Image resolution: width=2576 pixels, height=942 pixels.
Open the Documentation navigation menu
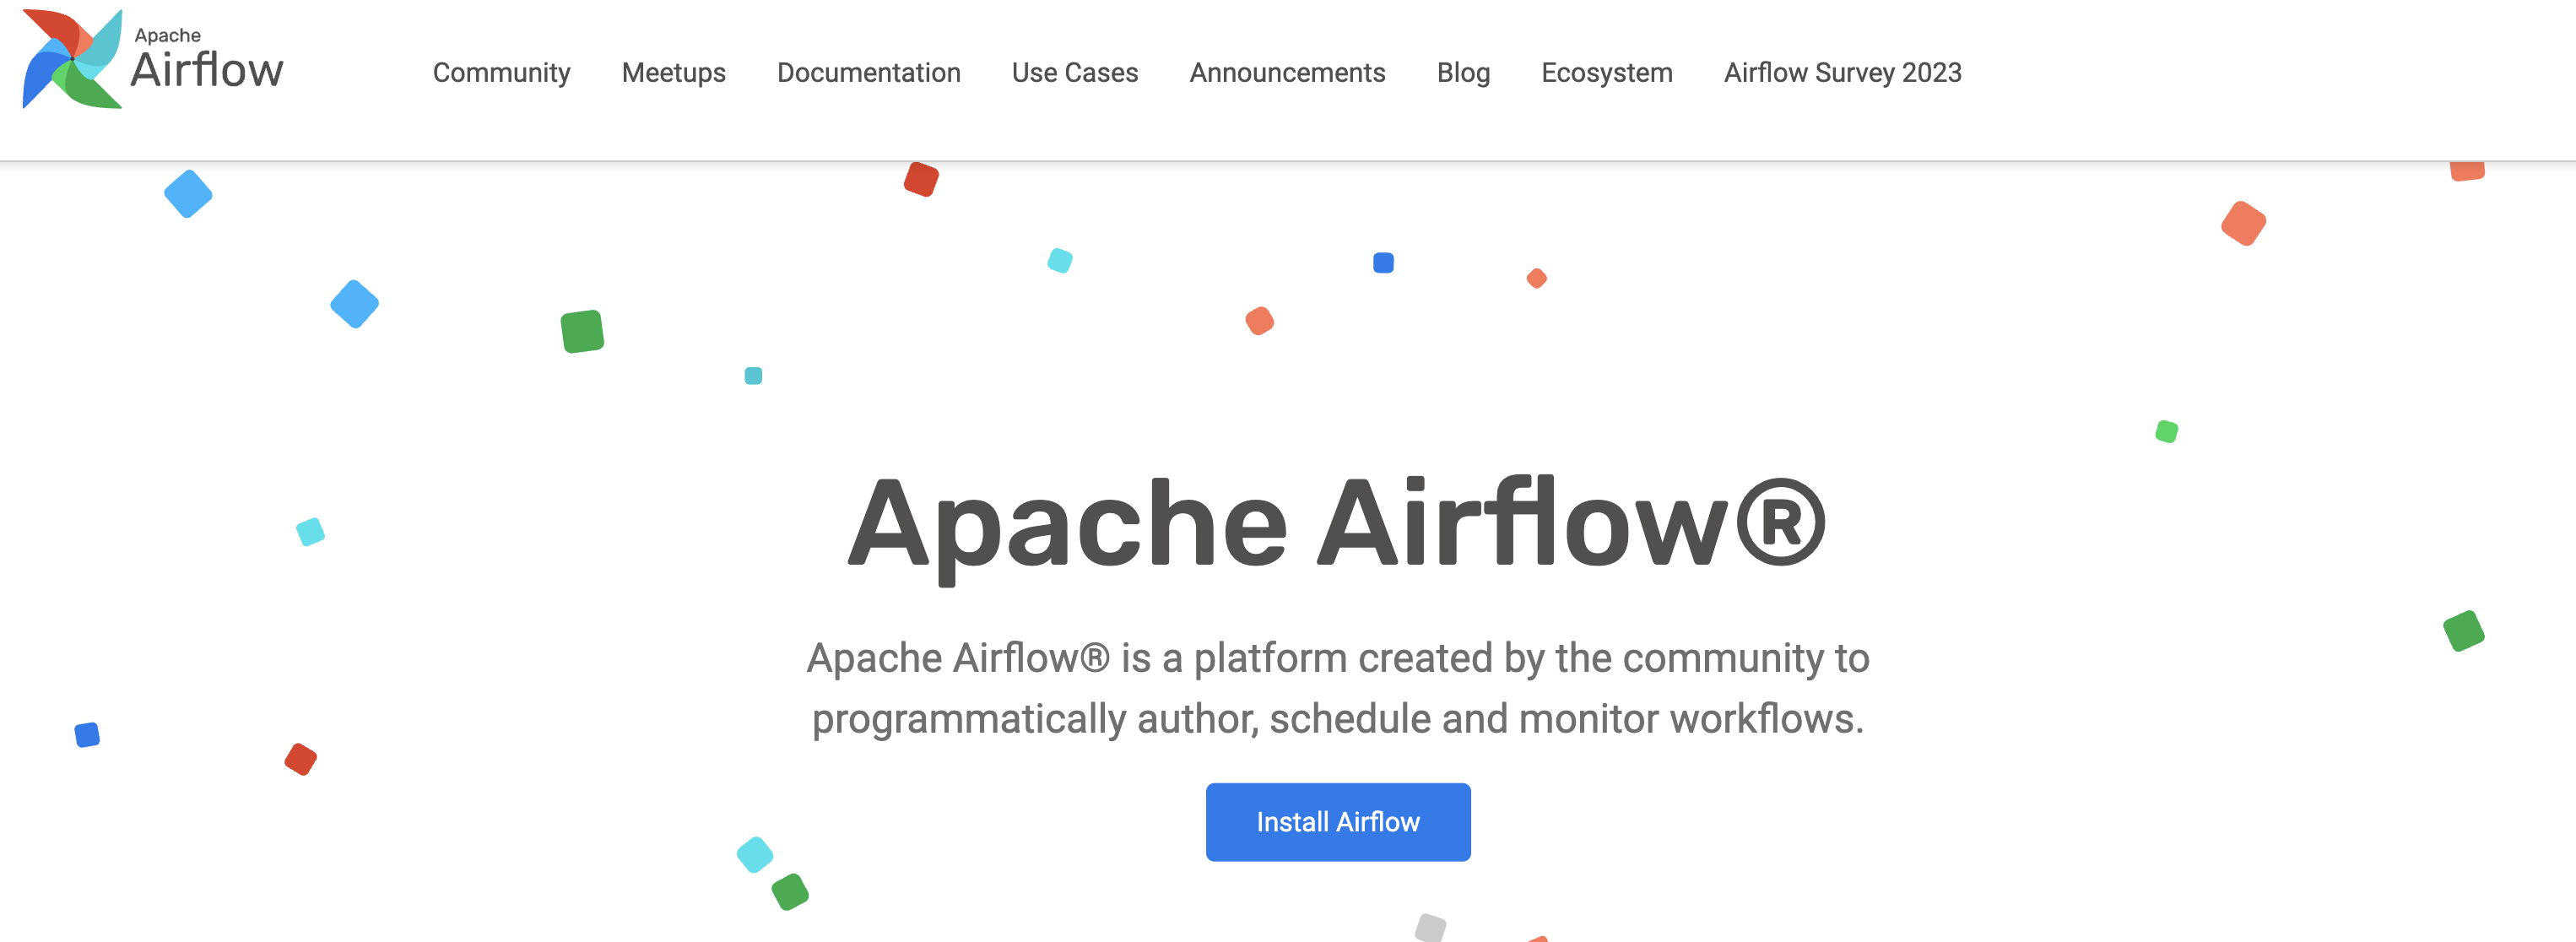pos(868,71)
